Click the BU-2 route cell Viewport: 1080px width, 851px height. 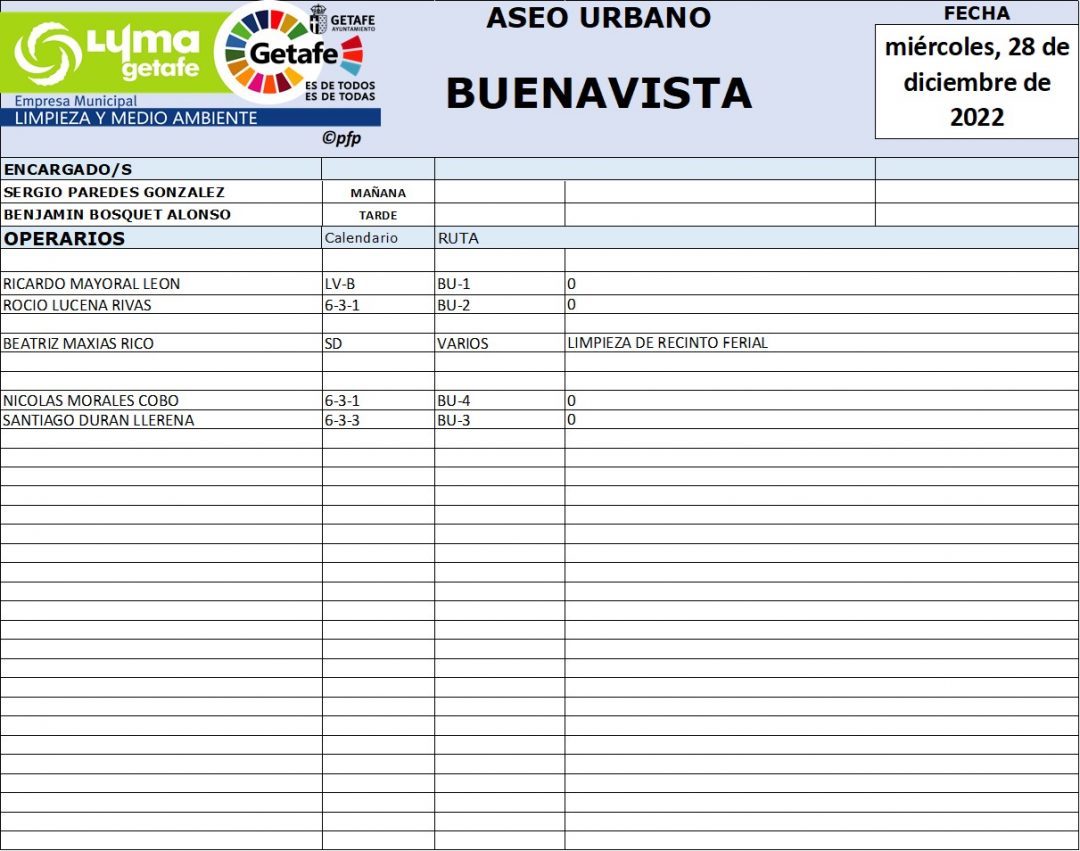tap(453, 305)
